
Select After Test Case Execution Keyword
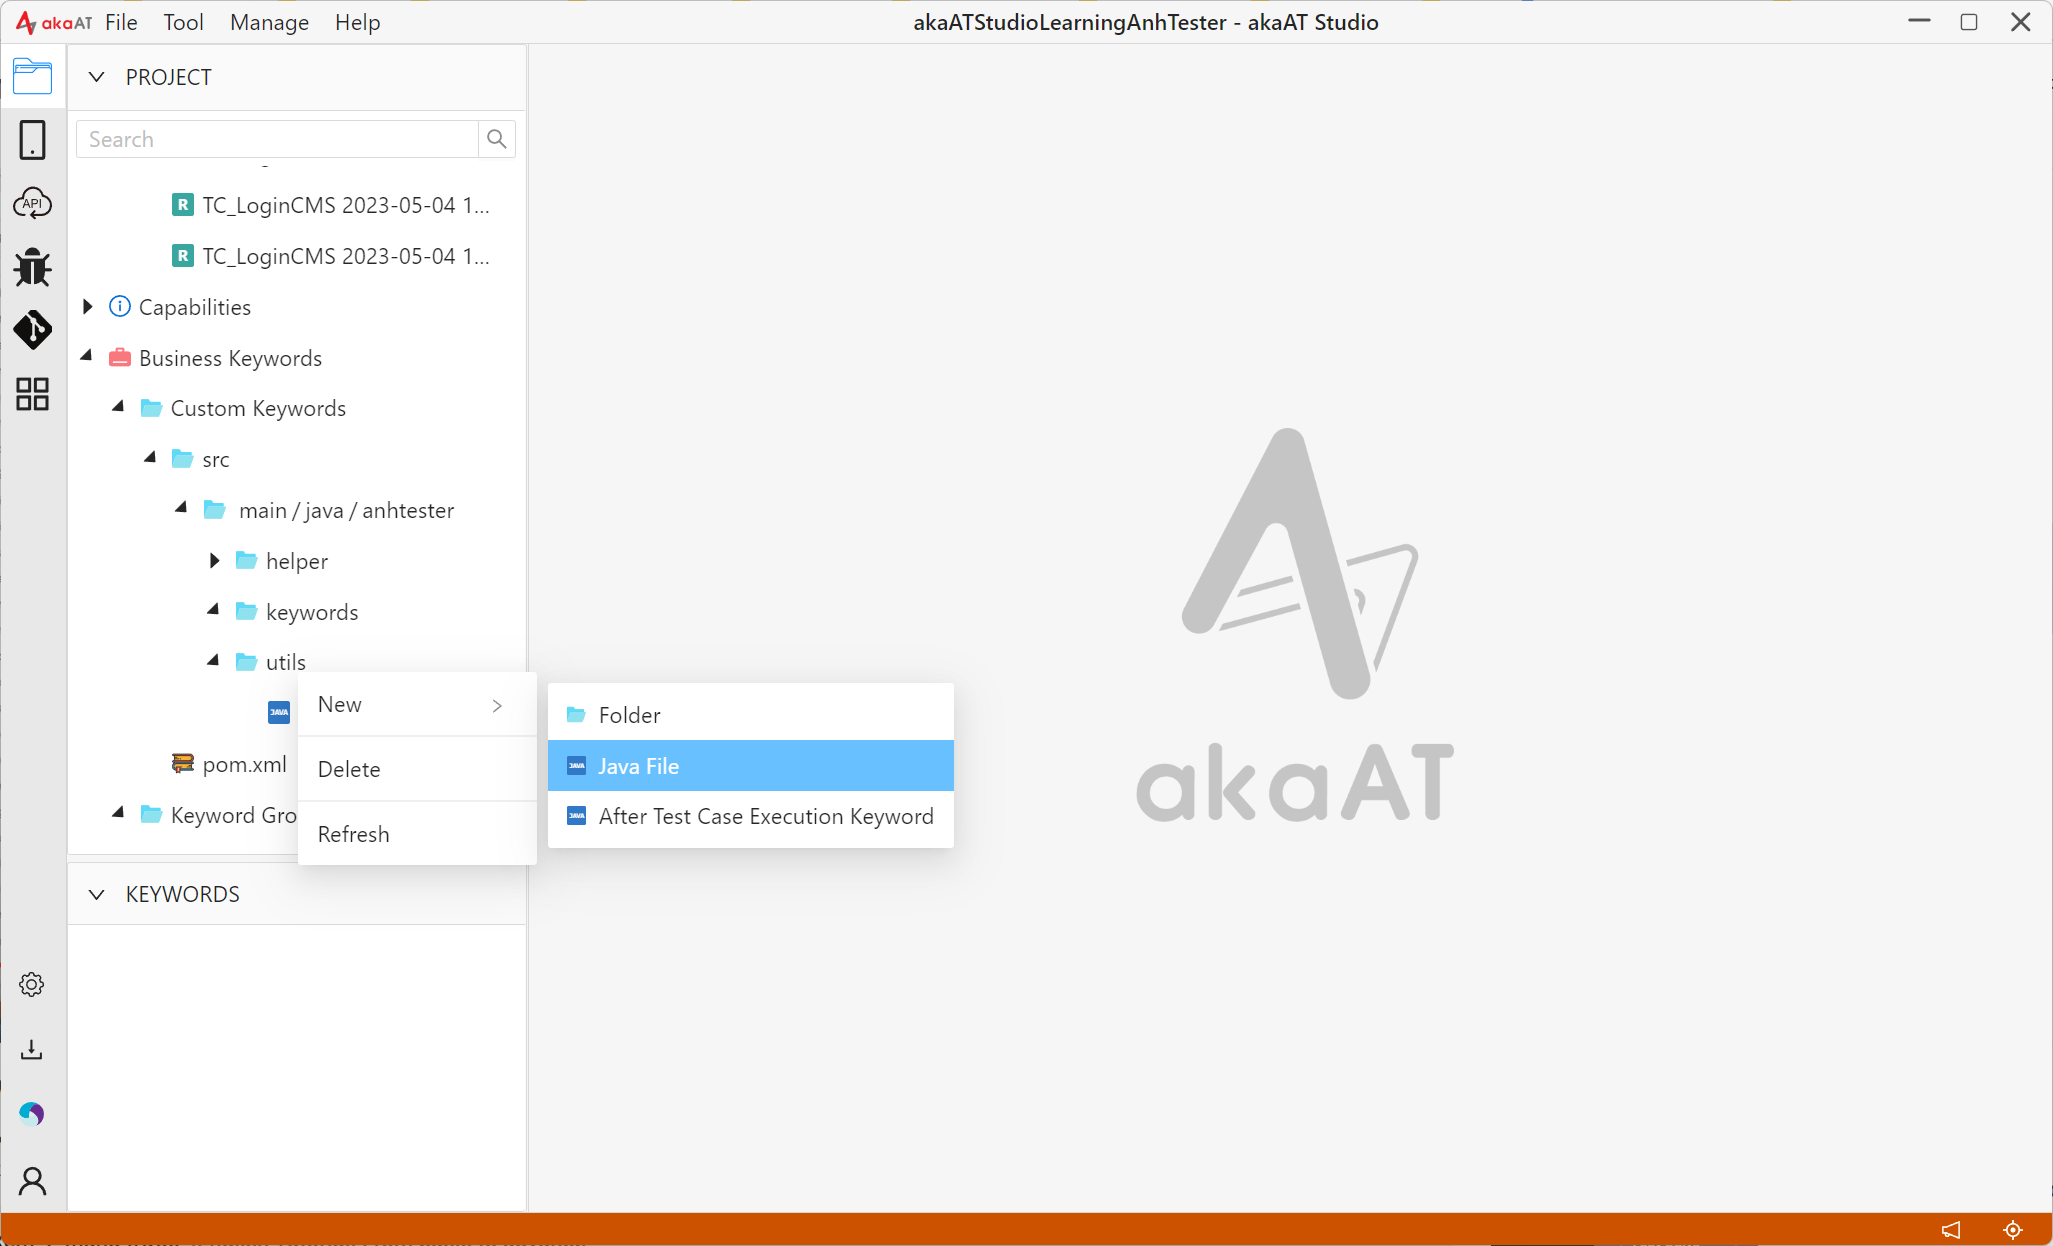751,816
